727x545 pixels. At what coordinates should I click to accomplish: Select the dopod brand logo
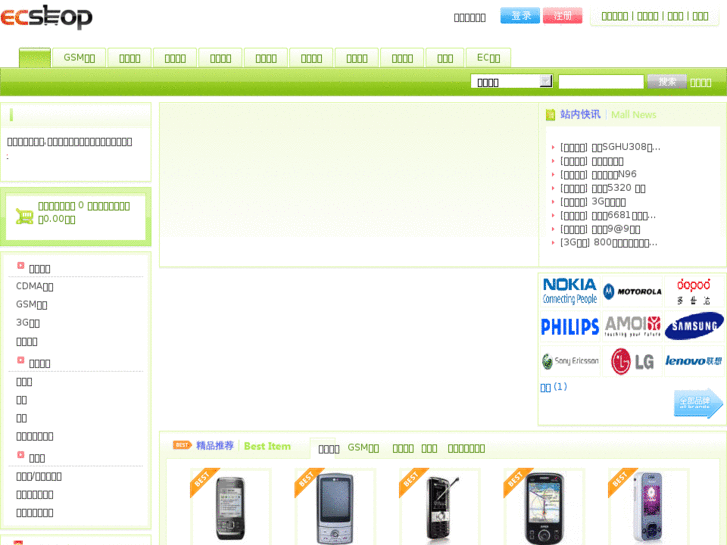pyautogui.click(x=693, y=291)
